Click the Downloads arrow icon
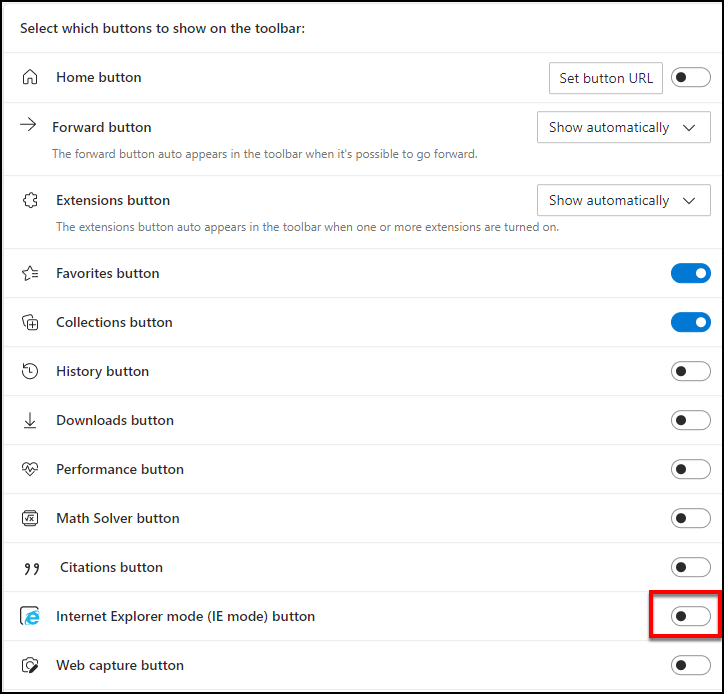The image size is (724, 694). click(x=30, y=420)
